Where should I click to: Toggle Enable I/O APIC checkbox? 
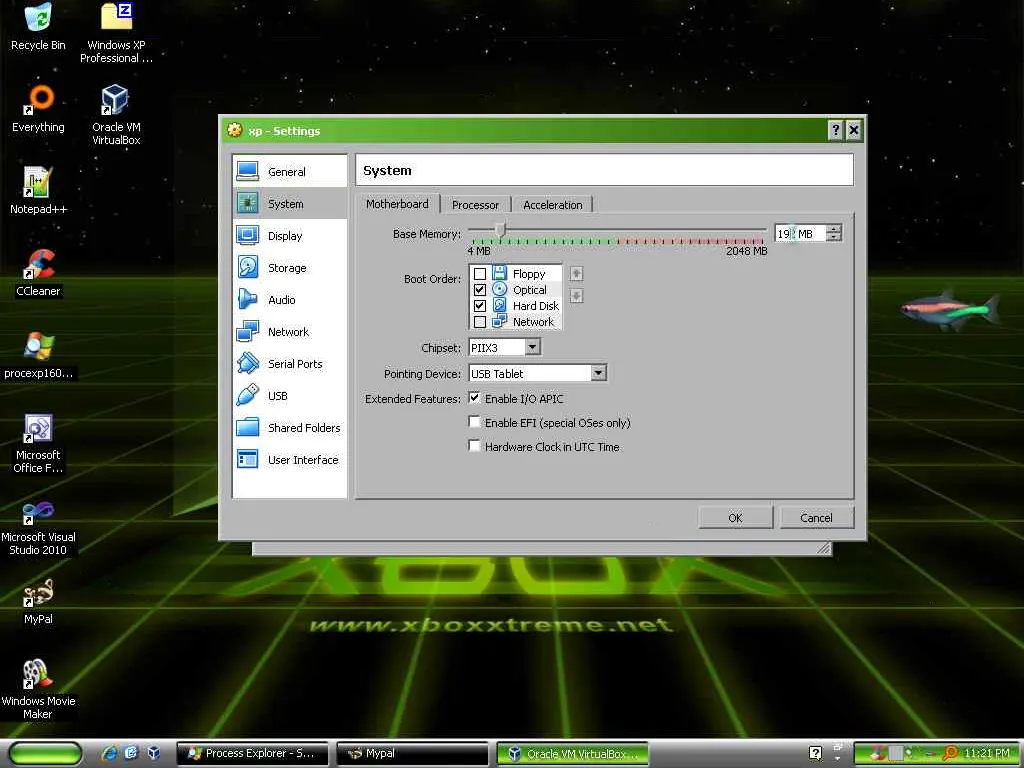475,398
